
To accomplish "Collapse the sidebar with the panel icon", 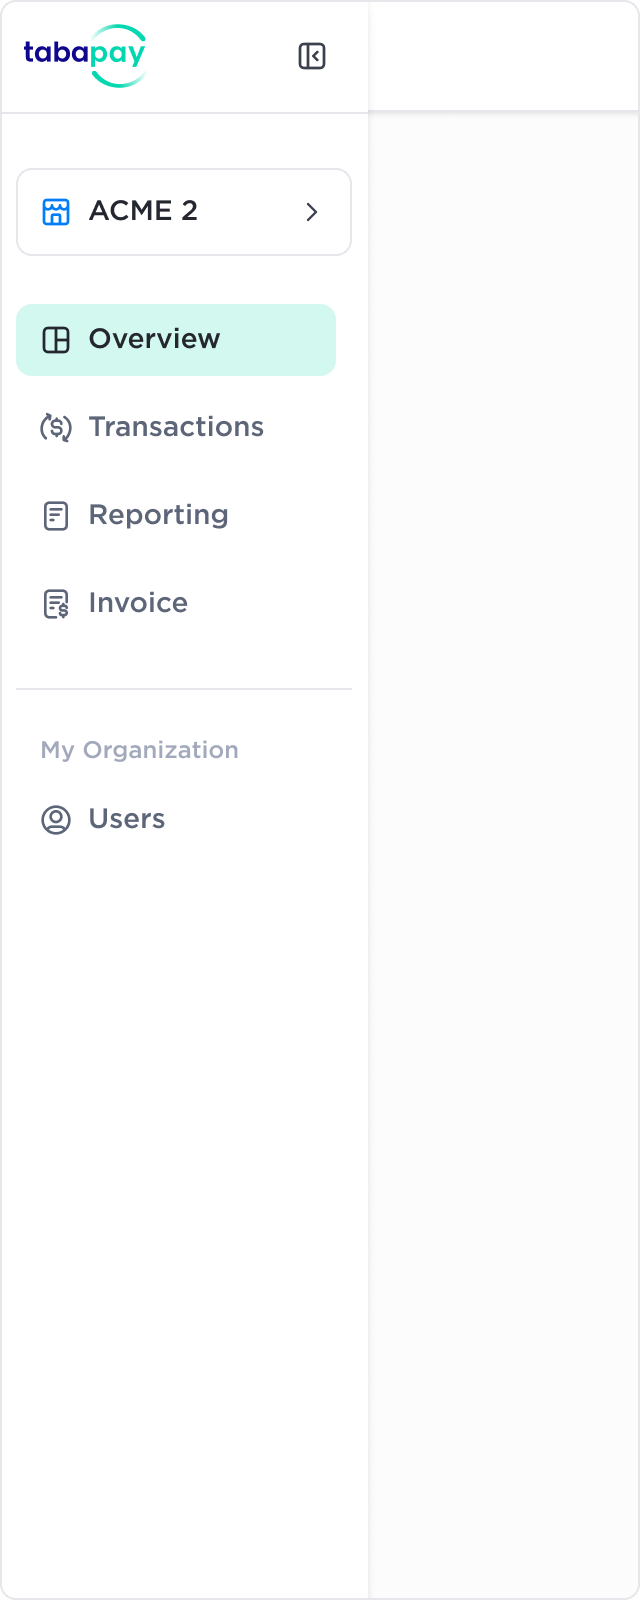I will (x=312, y=56).
